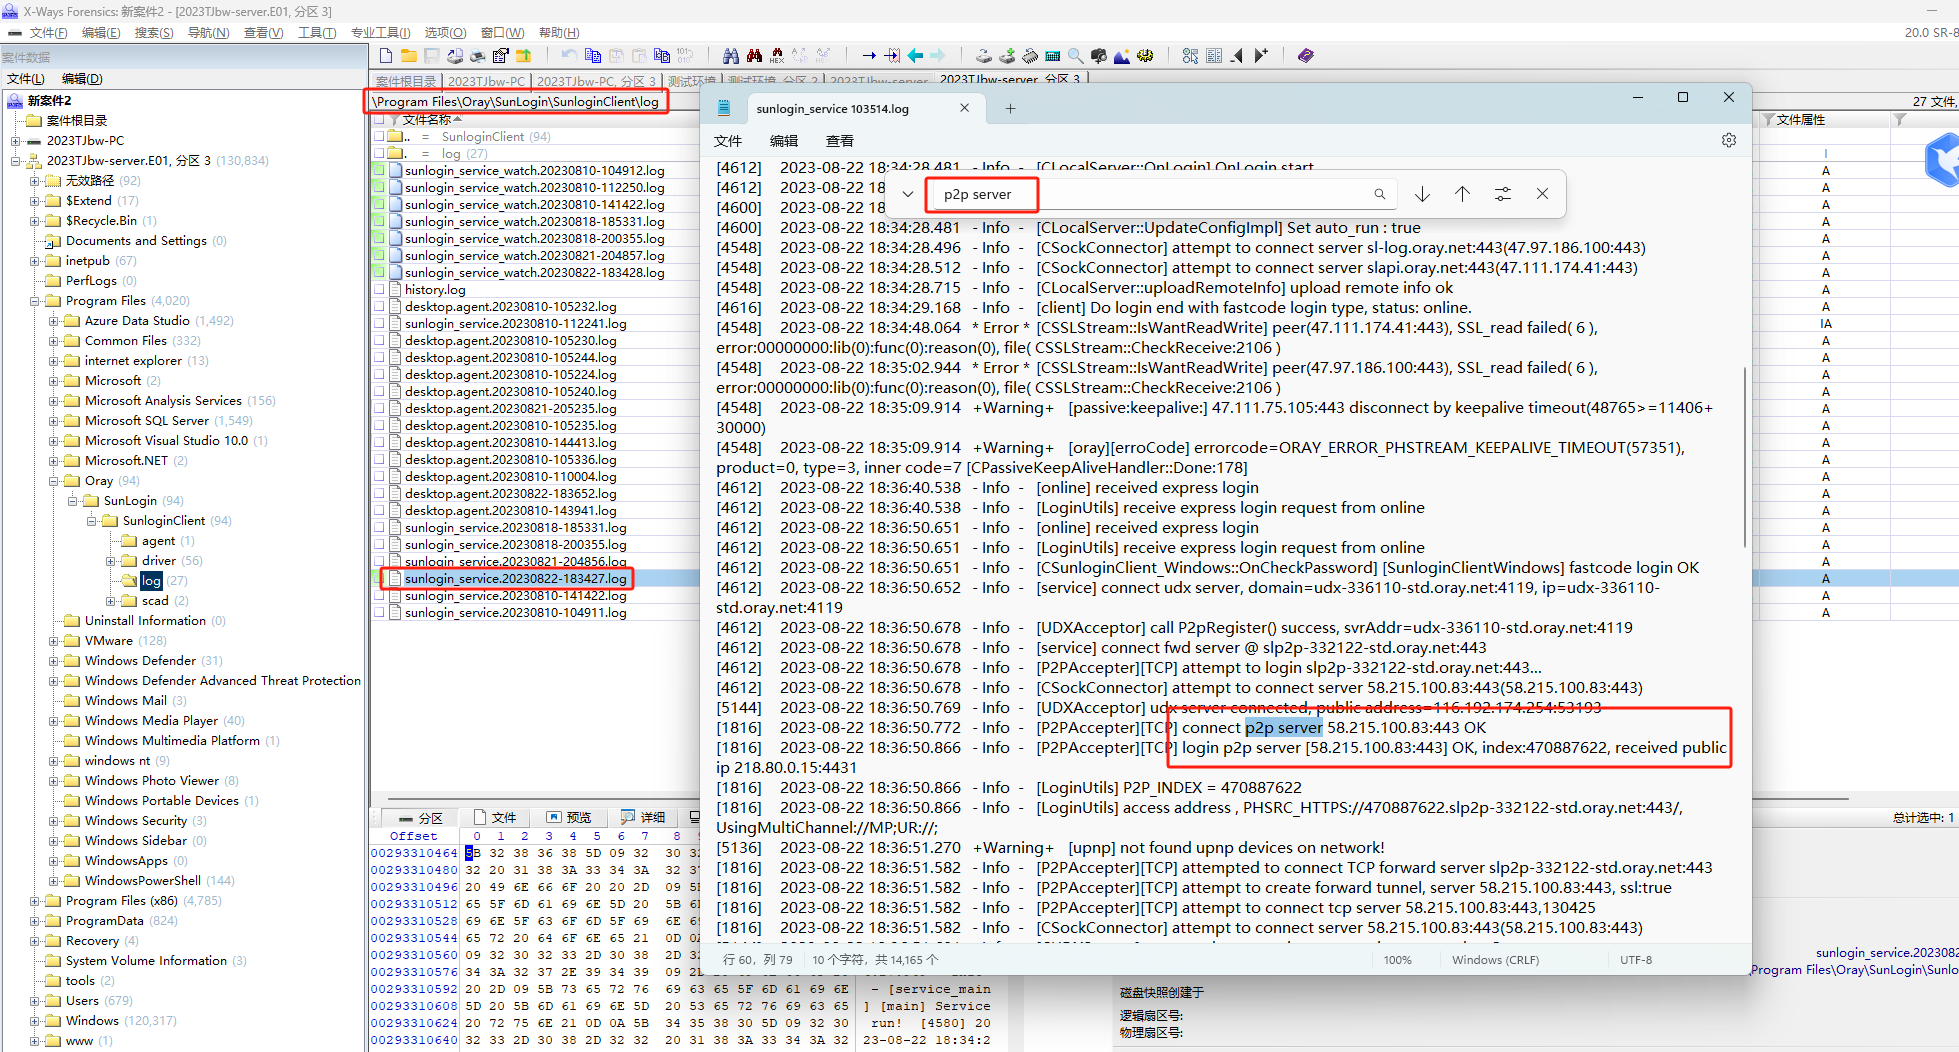Image resolution: width=1959 pixels, height=1052 pixels.
Task: Click the Notepad settings gear icon
Action: (x=1729, y=140)
